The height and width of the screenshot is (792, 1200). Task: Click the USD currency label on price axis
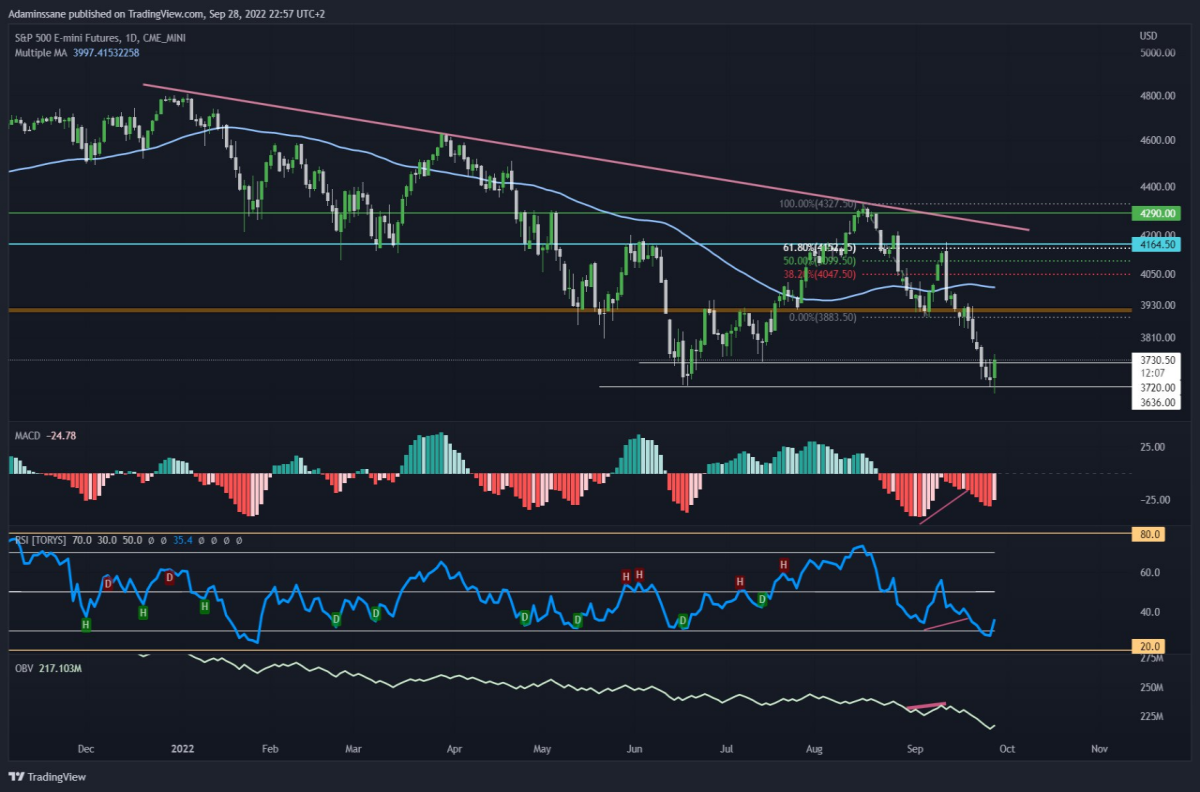click(1148, 37)
